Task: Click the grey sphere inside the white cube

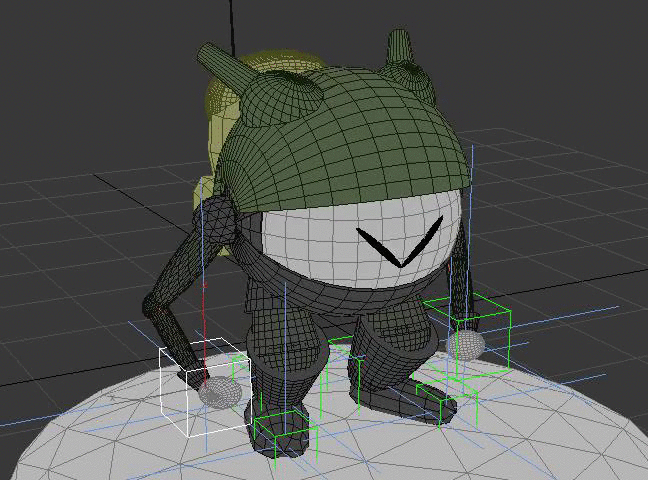Action: 220,392
